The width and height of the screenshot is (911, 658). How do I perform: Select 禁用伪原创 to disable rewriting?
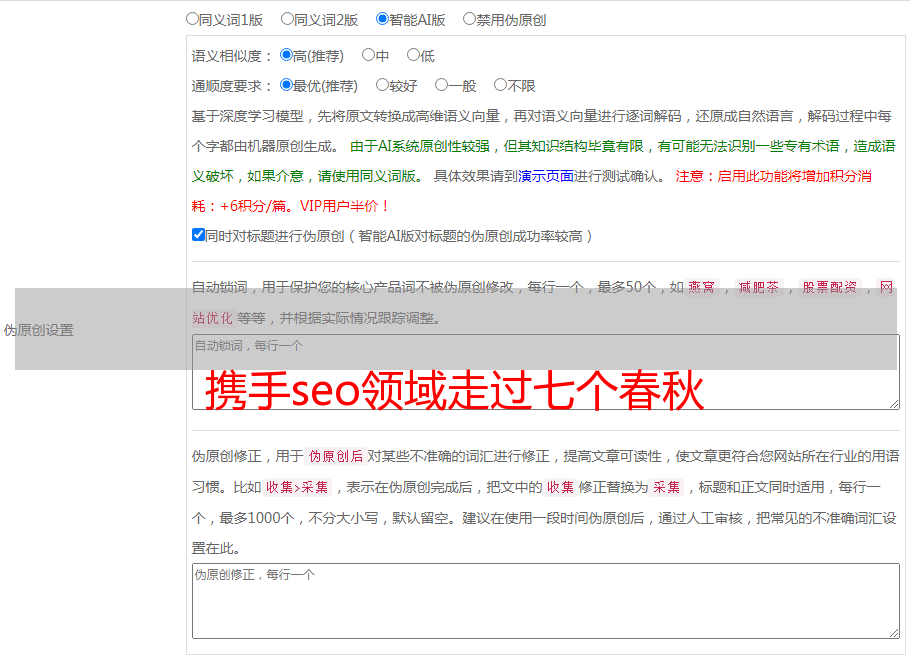(469, 19)
